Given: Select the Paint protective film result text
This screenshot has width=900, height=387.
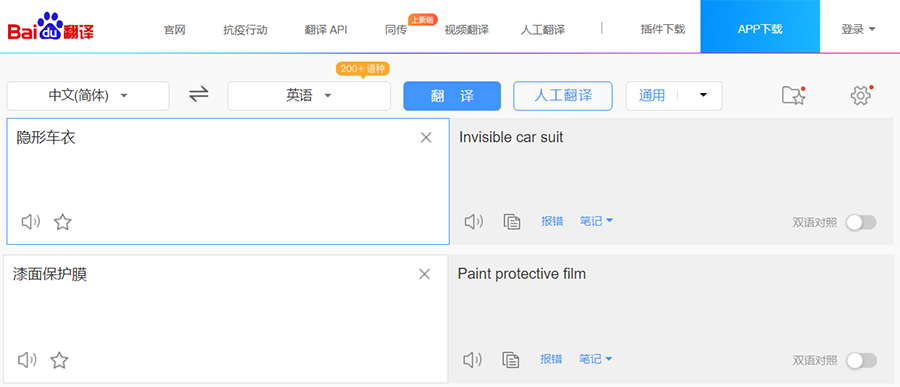Looking at the screenshot, I should point(522,274).
